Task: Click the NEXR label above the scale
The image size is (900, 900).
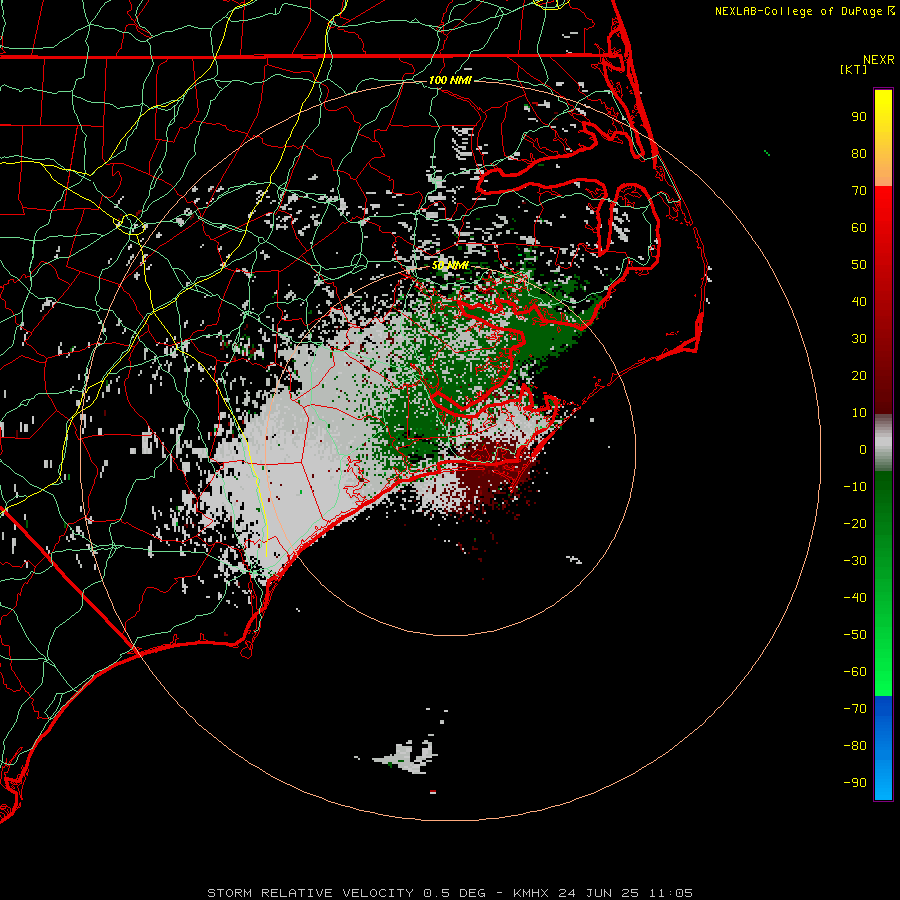Action: [x=879, y=60]
